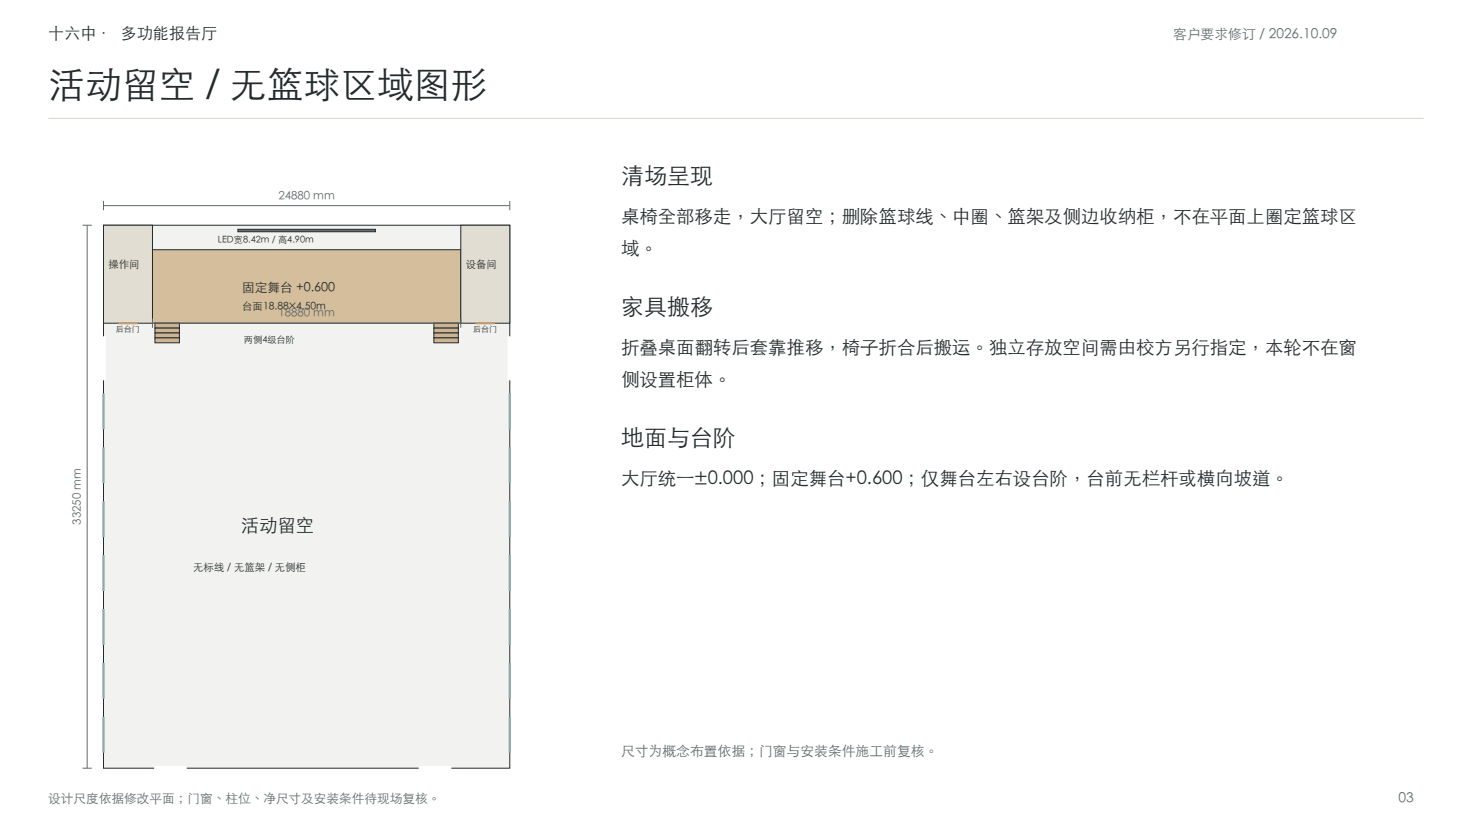
Task: Click the 设备间 room label
Action: coord(481,265)
